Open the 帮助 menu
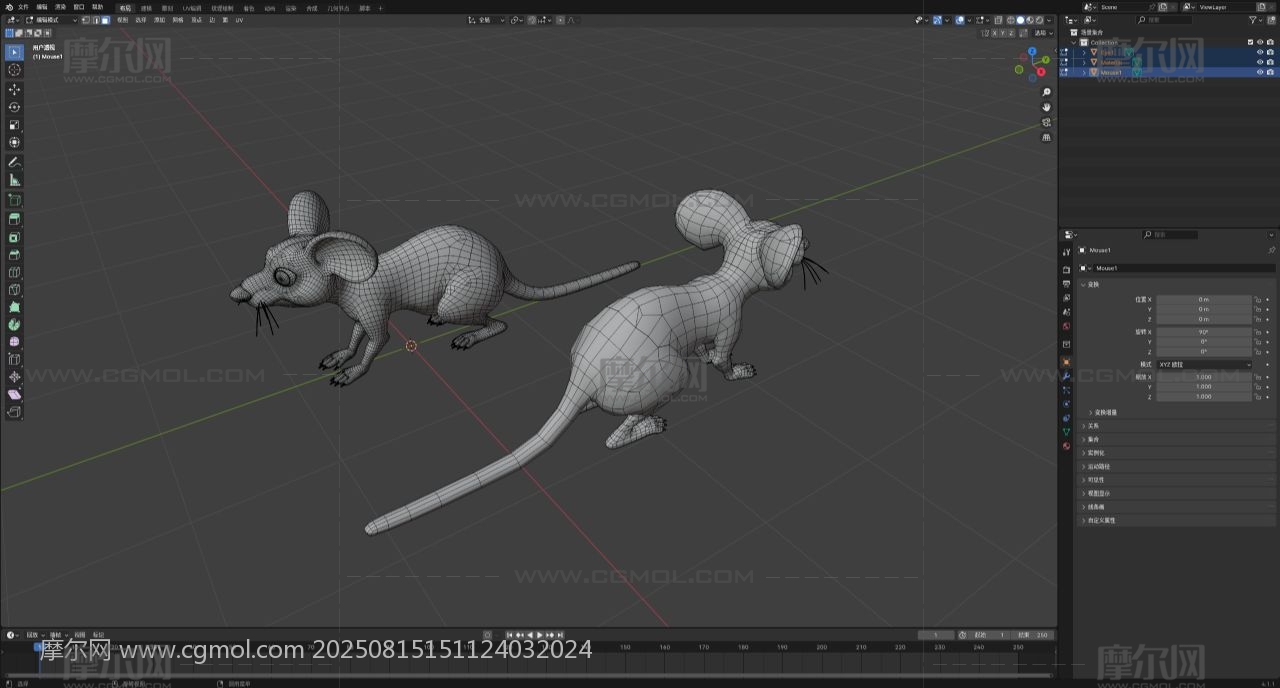 (x=97, y=7)
